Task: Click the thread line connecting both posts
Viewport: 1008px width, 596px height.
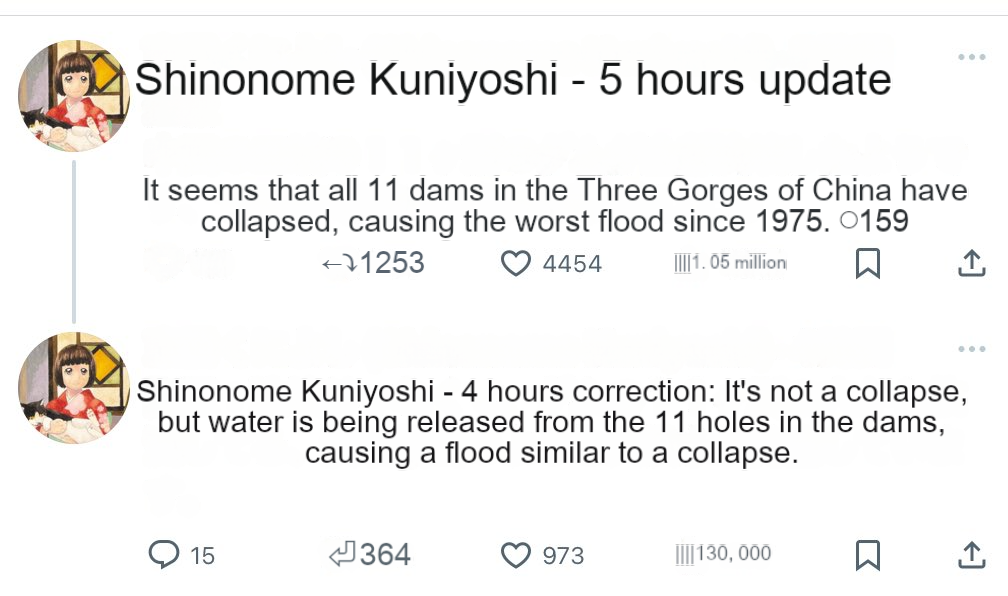Action: (74, 240)
